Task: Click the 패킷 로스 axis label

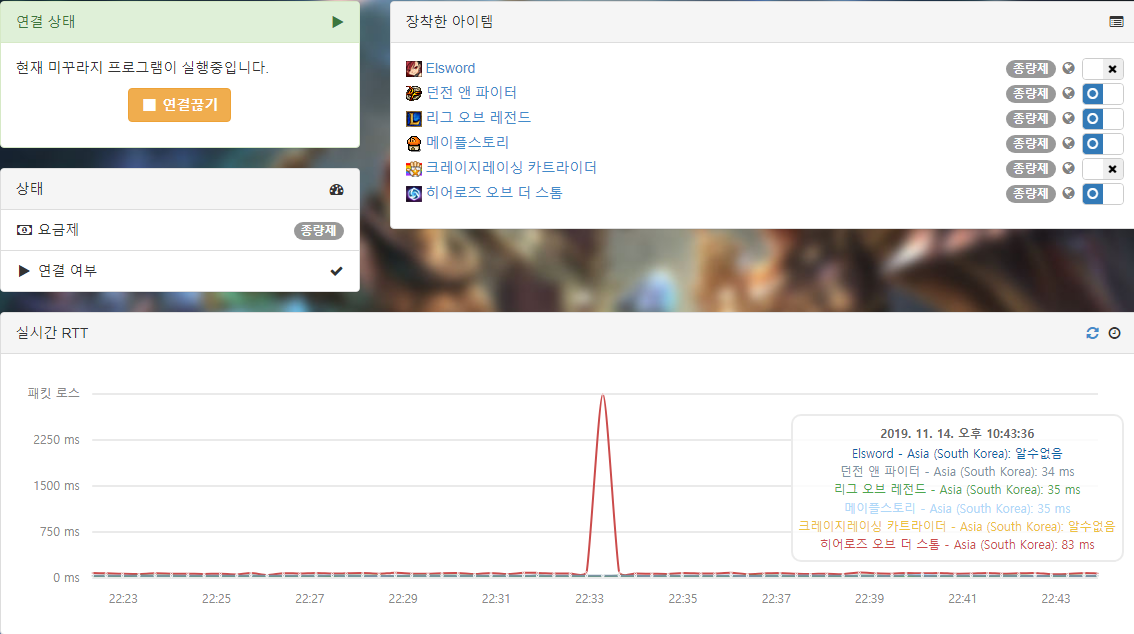Action: (x=54, y=393)
